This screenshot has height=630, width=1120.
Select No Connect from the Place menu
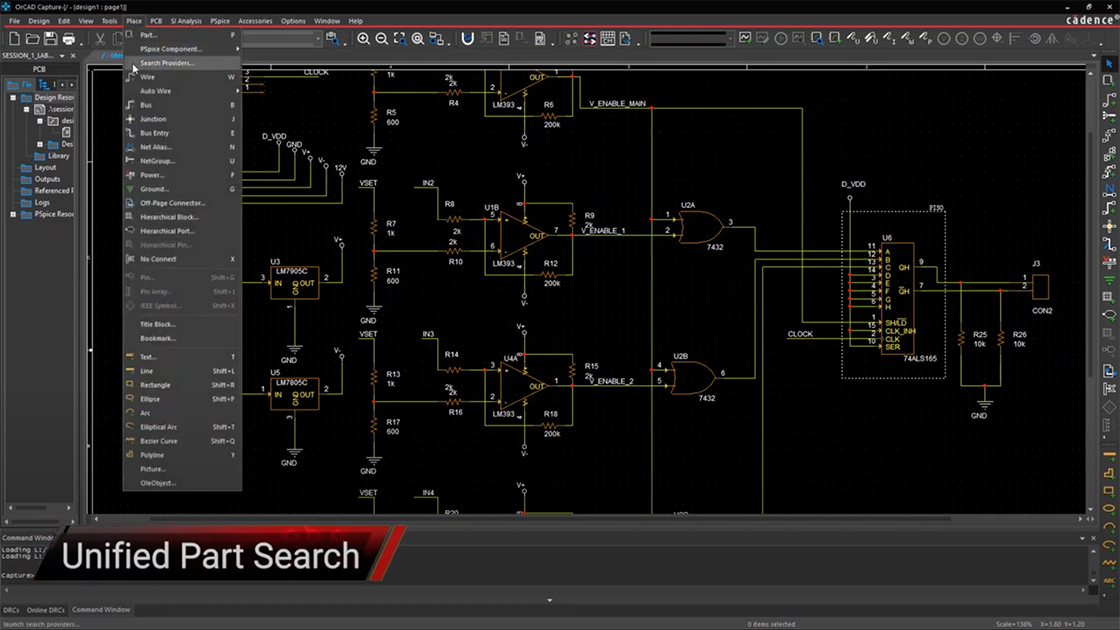point(182,259)
